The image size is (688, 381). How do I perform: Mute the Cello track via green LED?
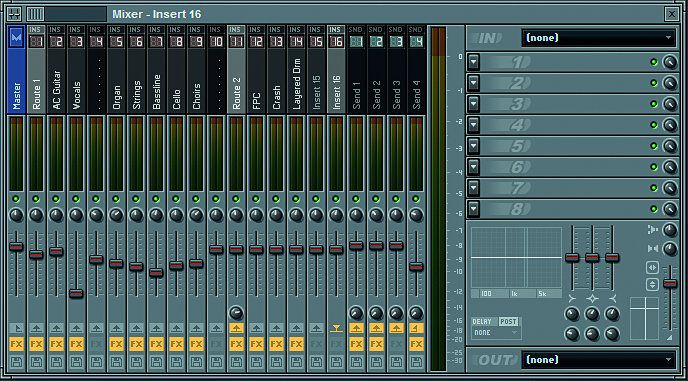click(x=176, y=199)
